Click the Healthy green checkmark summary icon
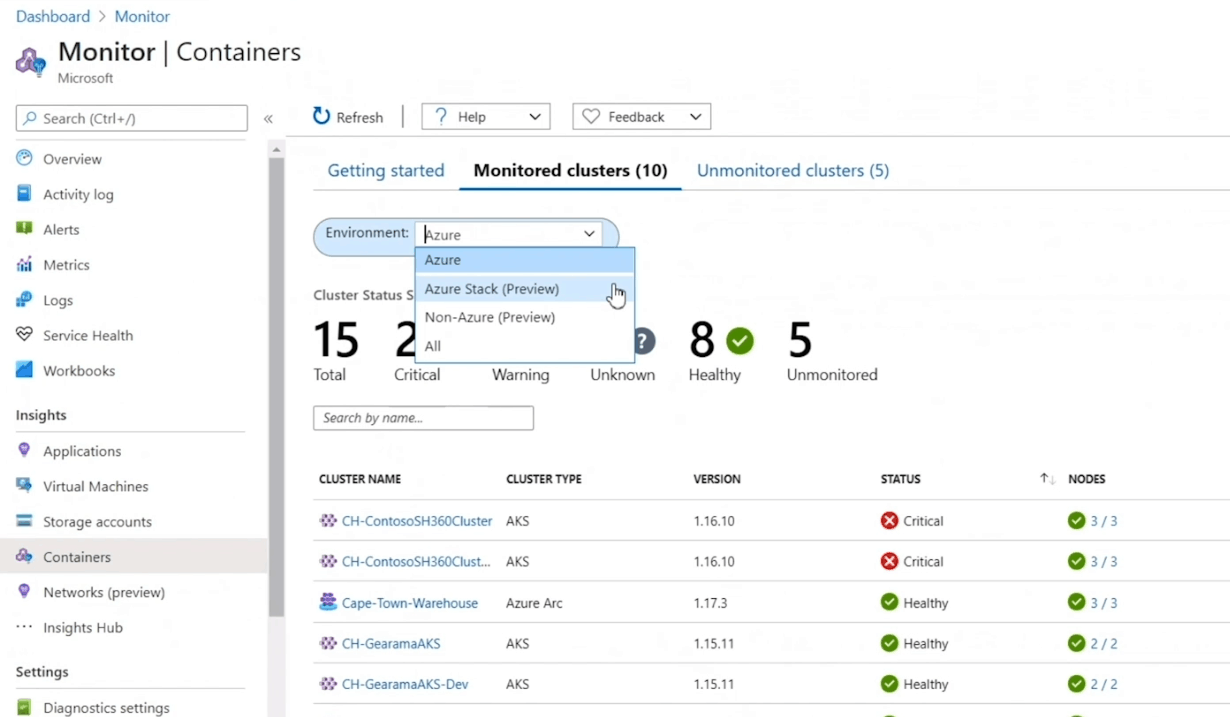This screenshot has width=1230, height=717. pos(740,341)
